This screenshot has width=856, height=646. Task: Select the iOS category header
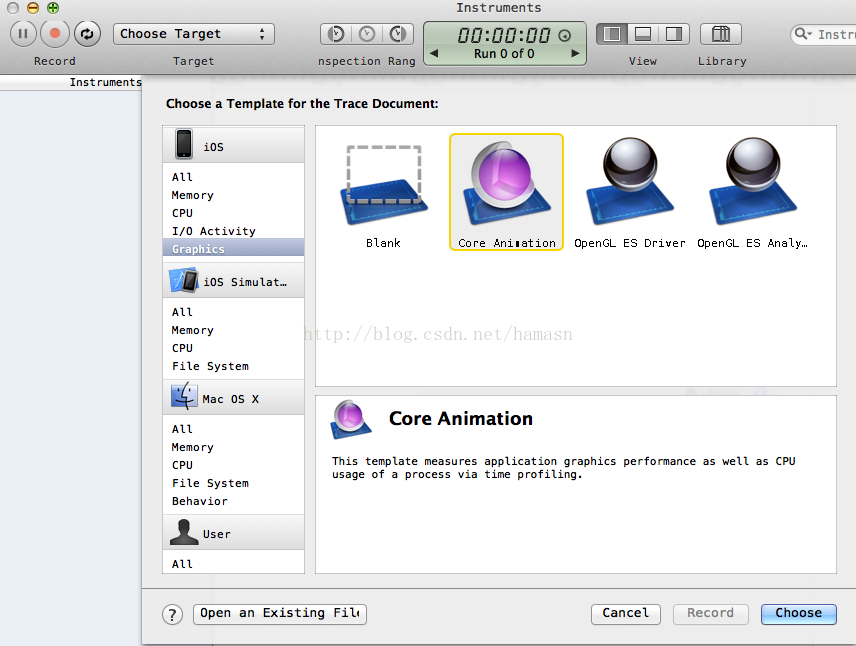234,145
